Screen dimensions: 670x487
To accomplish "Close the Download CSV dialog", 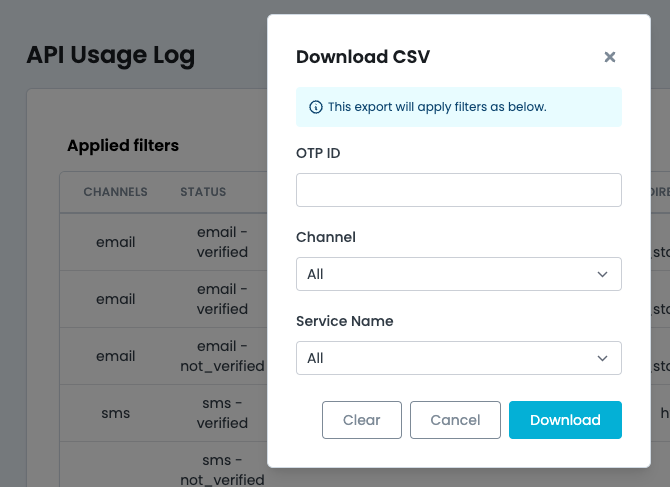I will pyautogui.click(x=610, y=57).
